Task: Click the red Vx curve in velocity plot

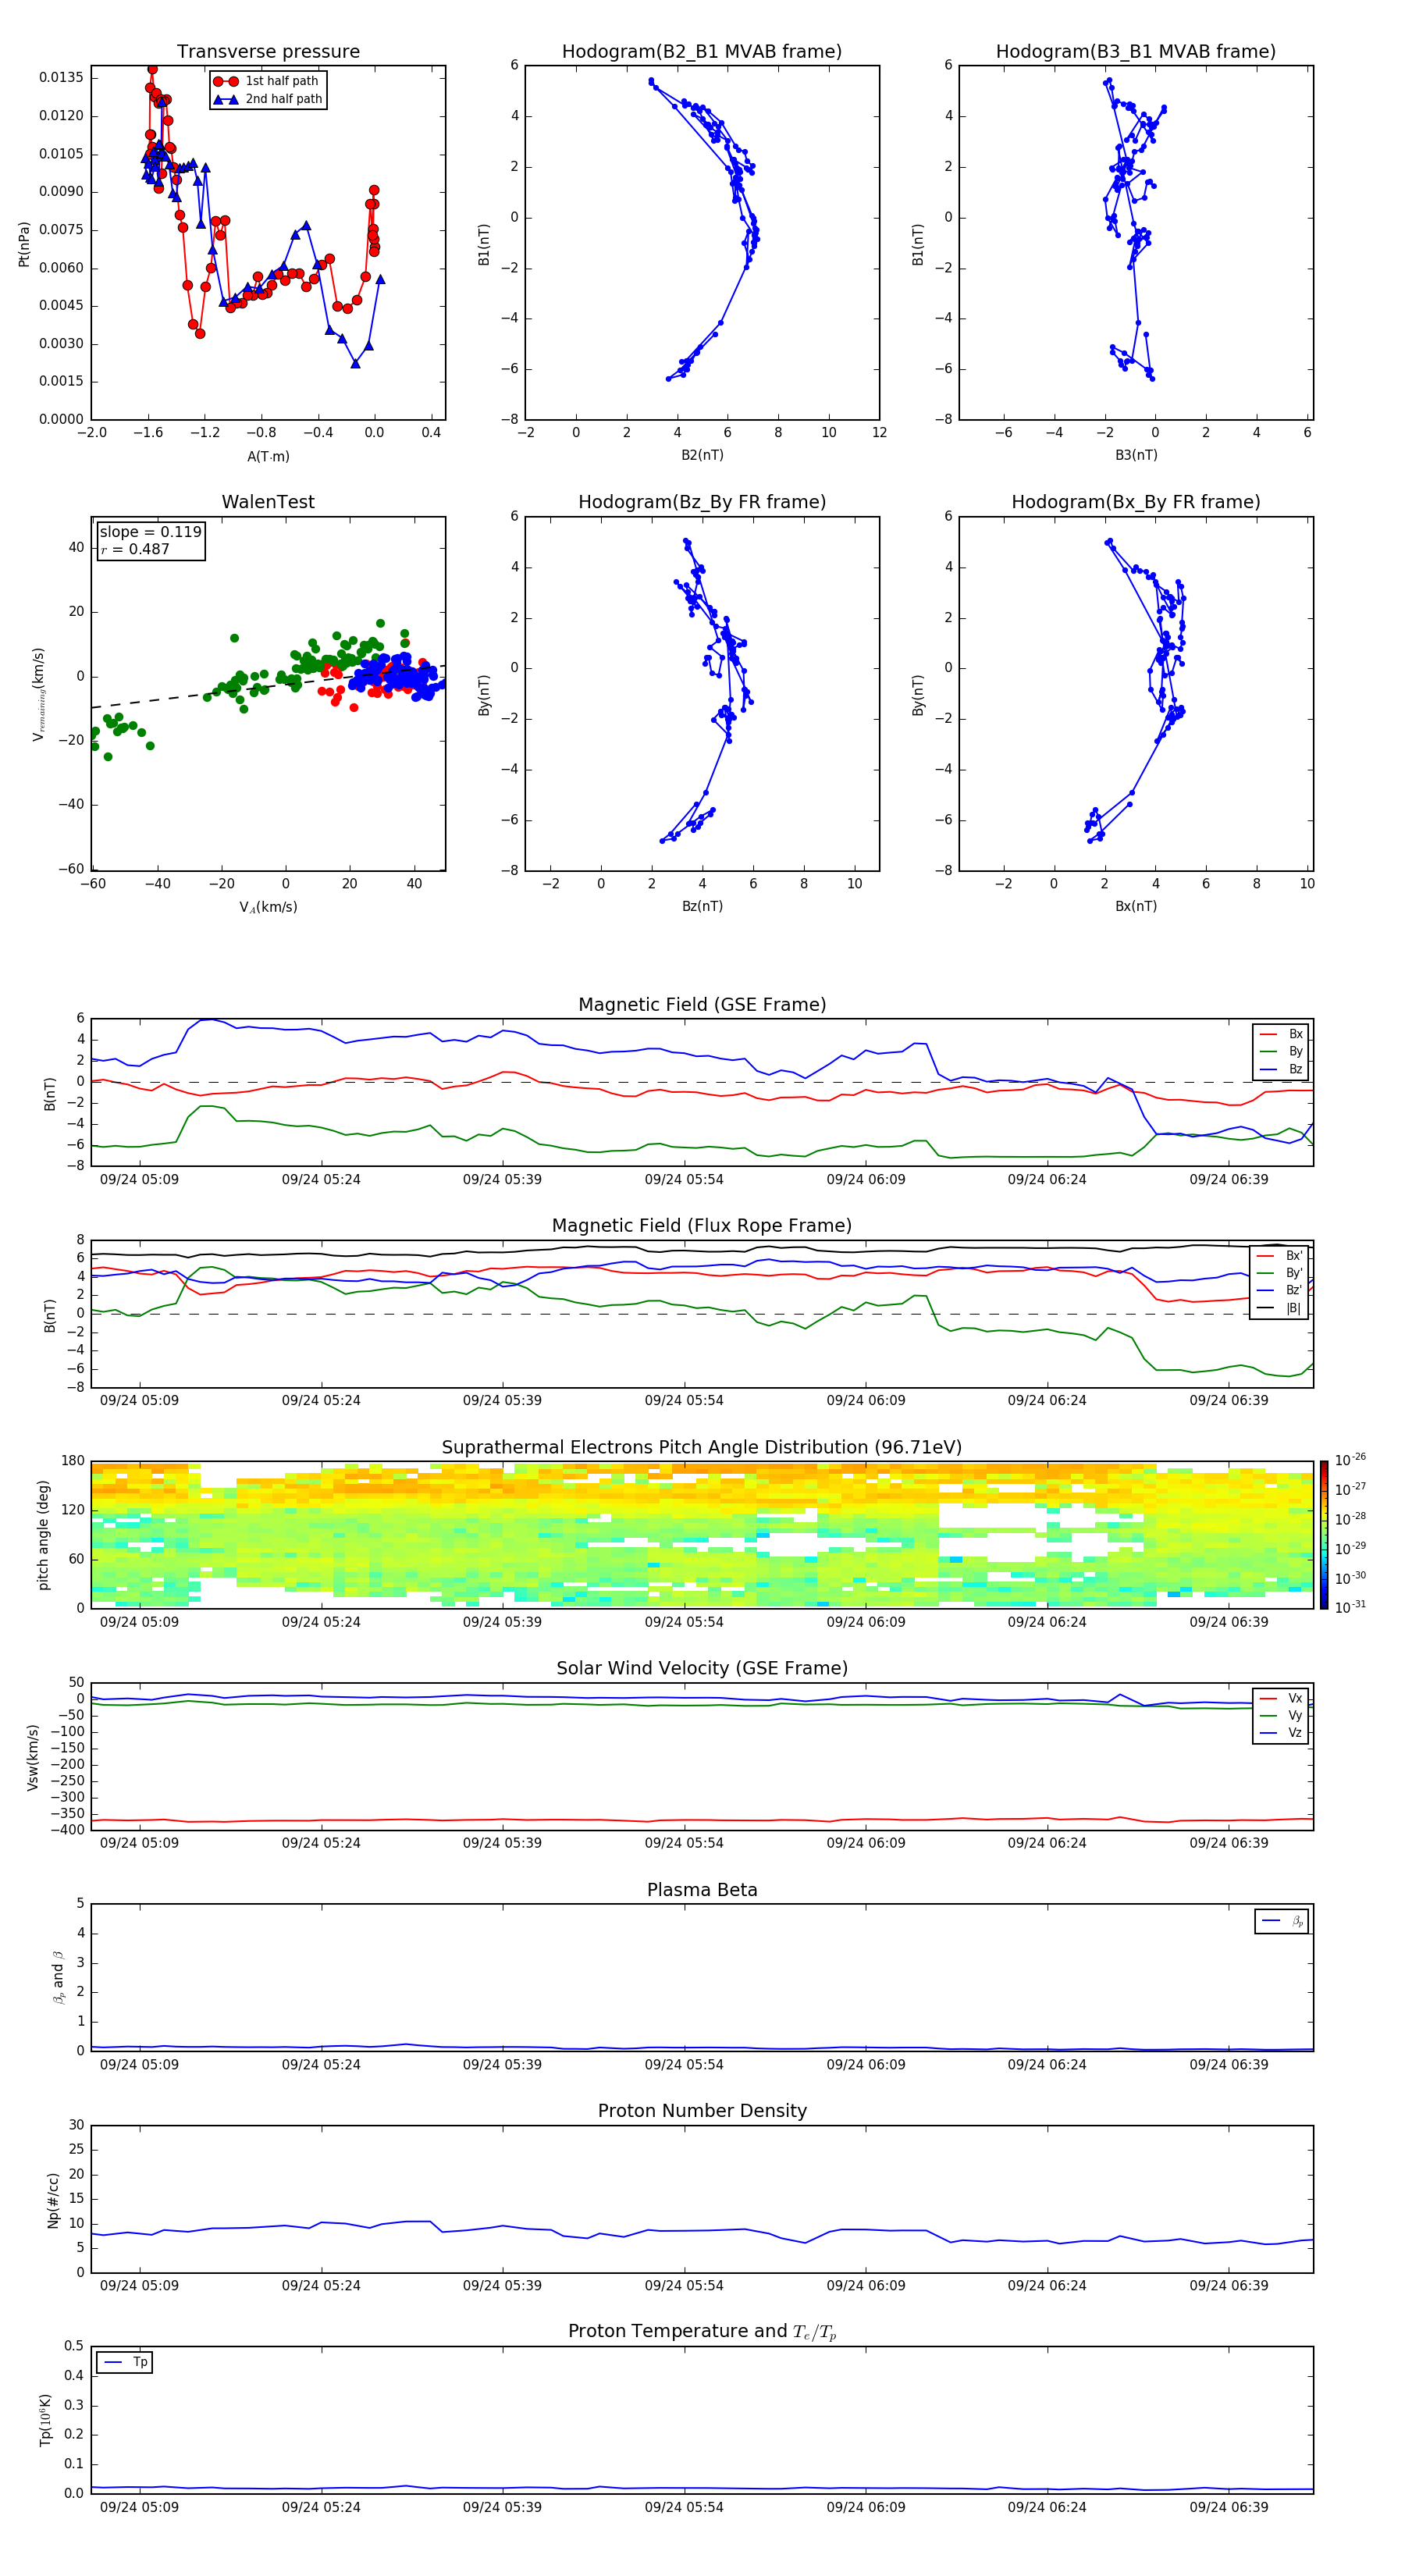Action: (702, 1820)
